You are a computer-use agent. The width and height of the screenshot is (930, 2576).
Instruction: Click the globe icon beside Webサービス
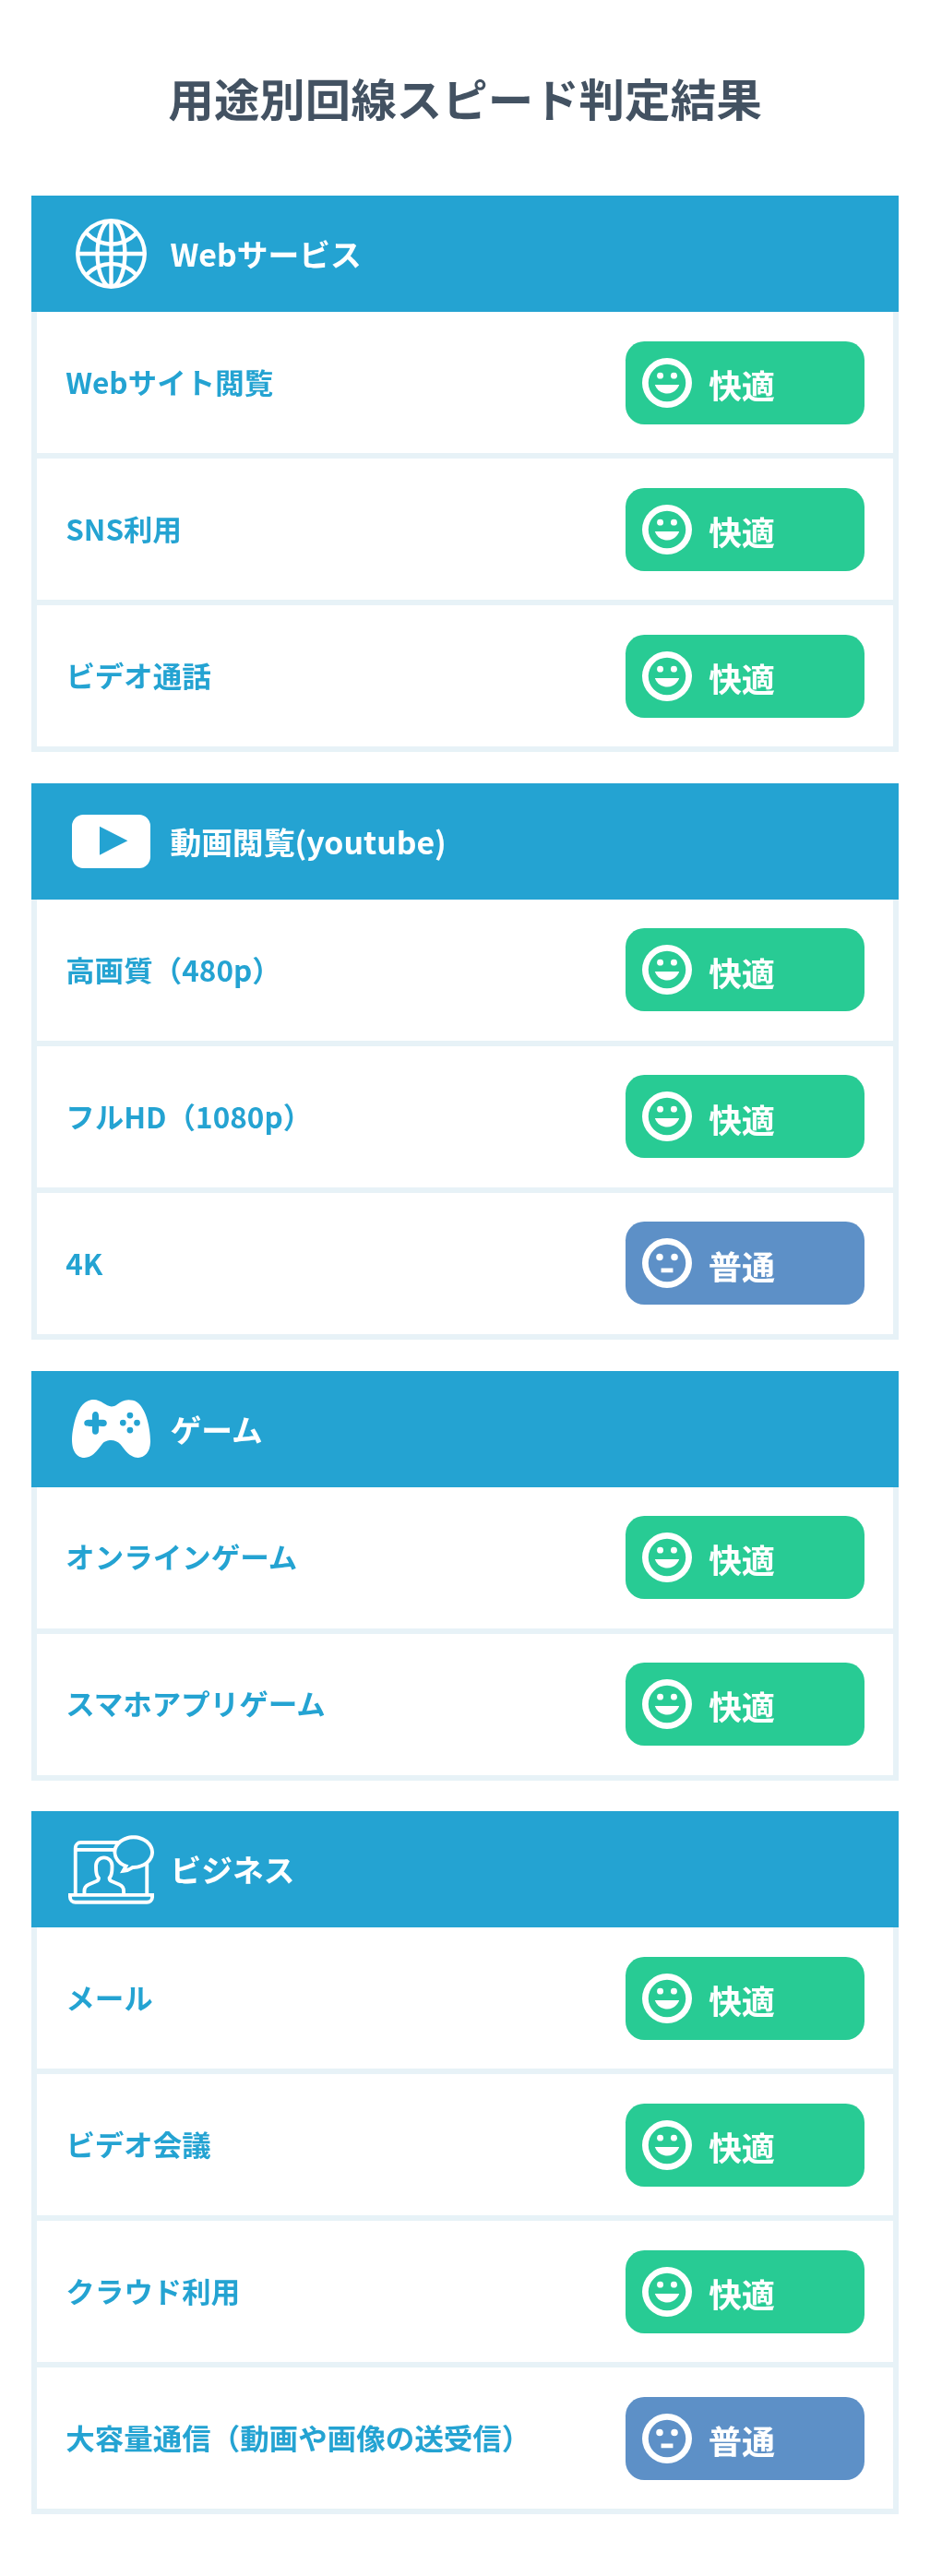(111, 254)
